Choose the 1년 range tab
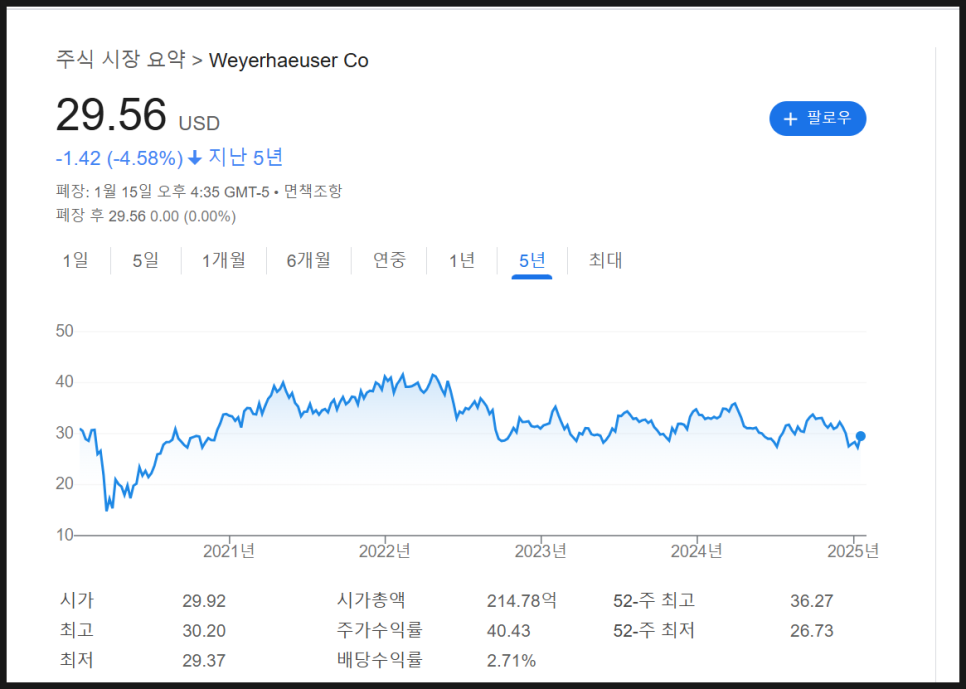The image size is (966, 689). (461, 260)
